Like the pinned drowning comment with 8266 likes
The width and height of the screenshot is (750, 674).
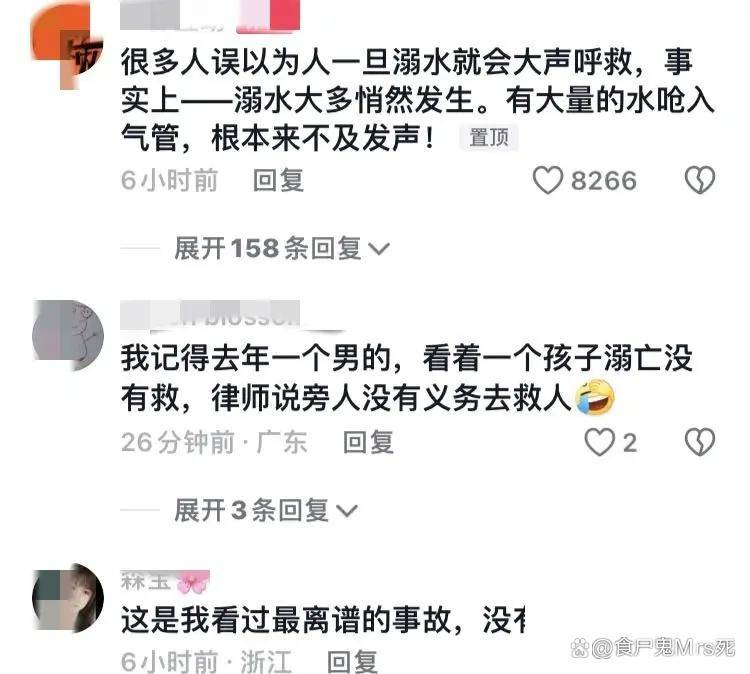(548, 180)
